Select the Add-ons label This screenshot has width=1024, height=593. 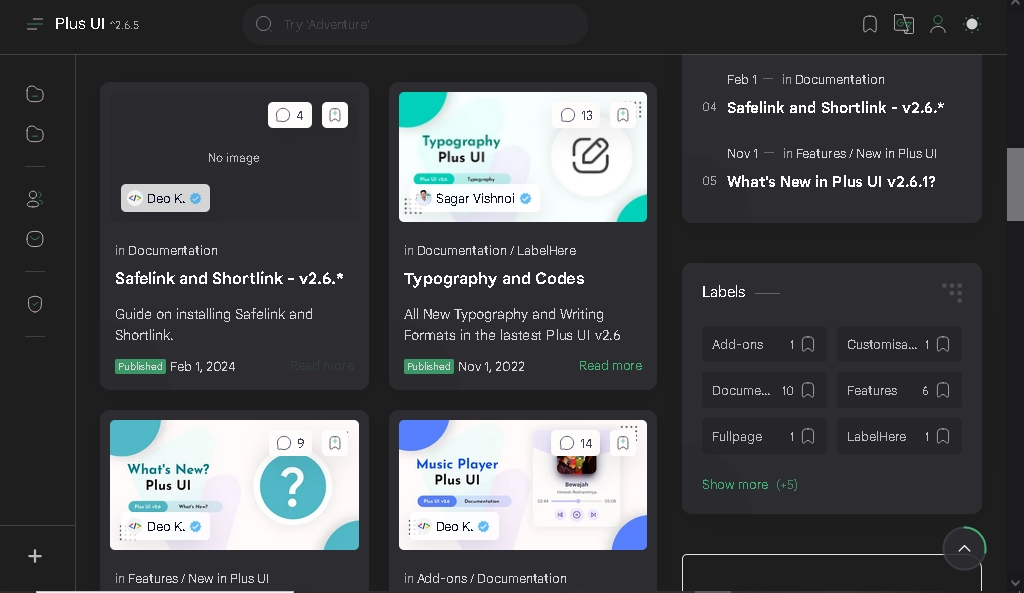pos(764,344)
